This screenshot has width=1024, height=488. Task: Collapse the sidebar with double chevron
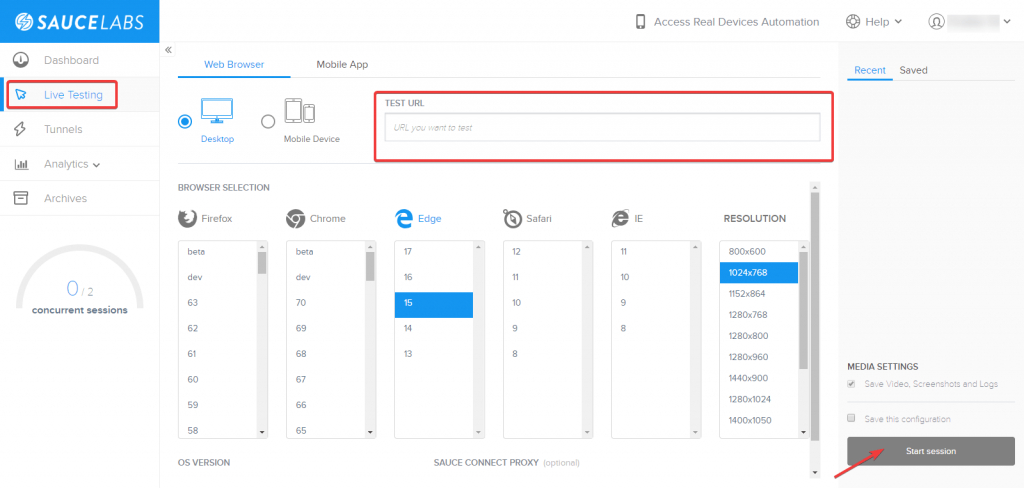click(168, 49)
